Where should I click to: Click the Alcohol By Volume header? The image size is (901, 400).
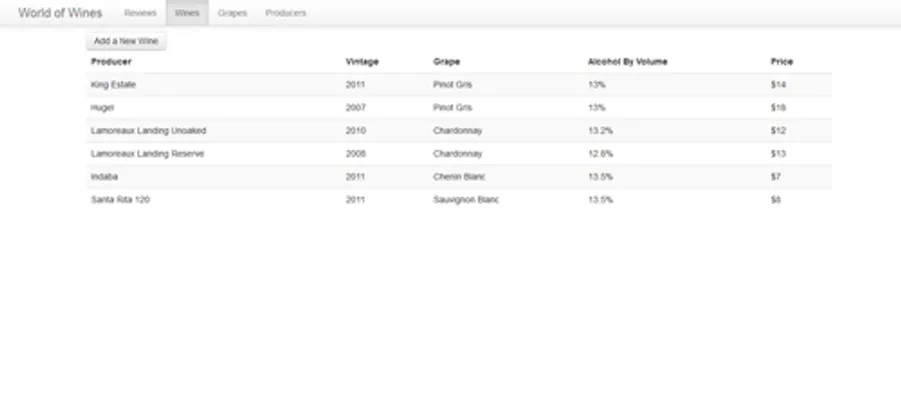point(627,62)
